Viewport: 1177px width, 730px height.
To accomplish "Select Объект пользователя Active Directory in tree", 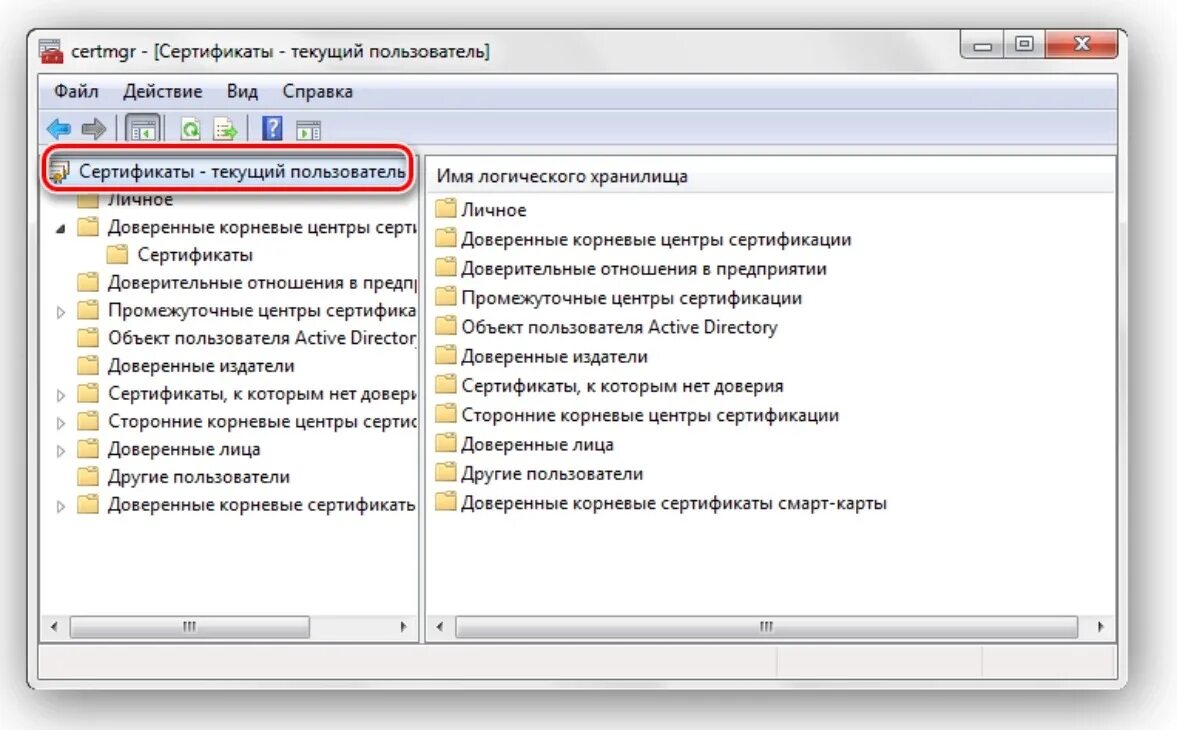I will (x=261, y=338).
